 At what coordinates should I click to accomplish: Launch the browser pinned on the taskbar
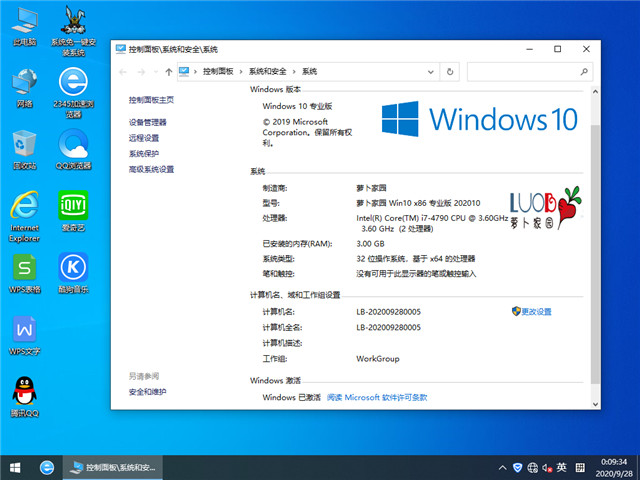[x=47, y=468]
